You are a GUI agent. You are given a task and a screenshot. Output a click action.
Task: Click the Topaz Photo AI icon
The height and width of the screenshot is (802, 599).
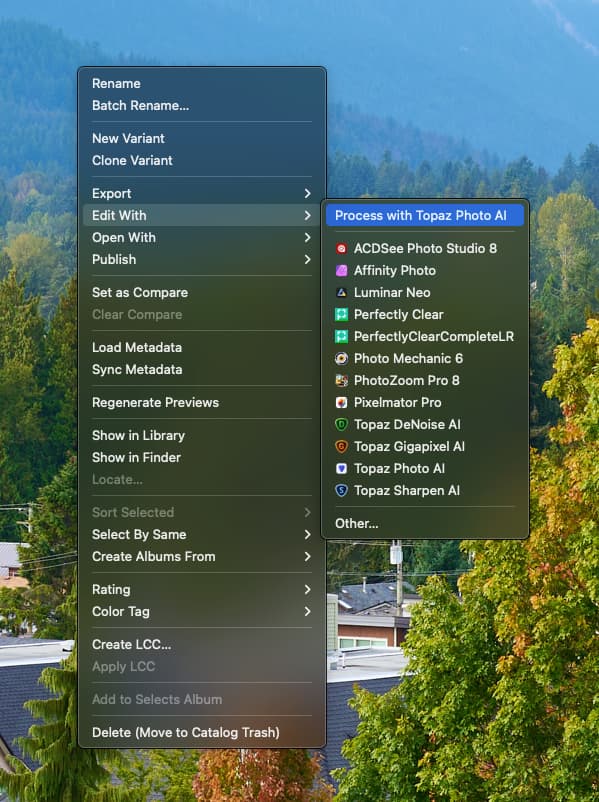pos(341,469)
